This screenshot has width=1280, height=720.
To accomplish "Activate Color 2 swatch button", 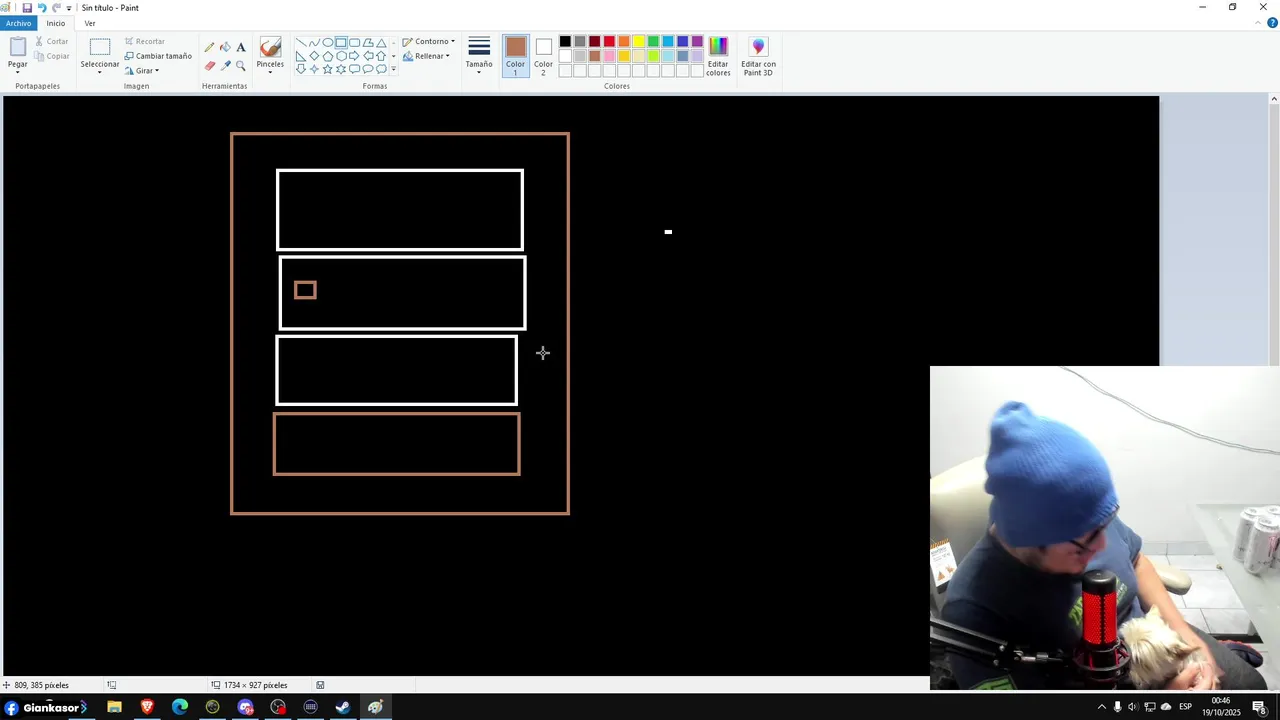I will pyautogui.click(x=543, y=56).
